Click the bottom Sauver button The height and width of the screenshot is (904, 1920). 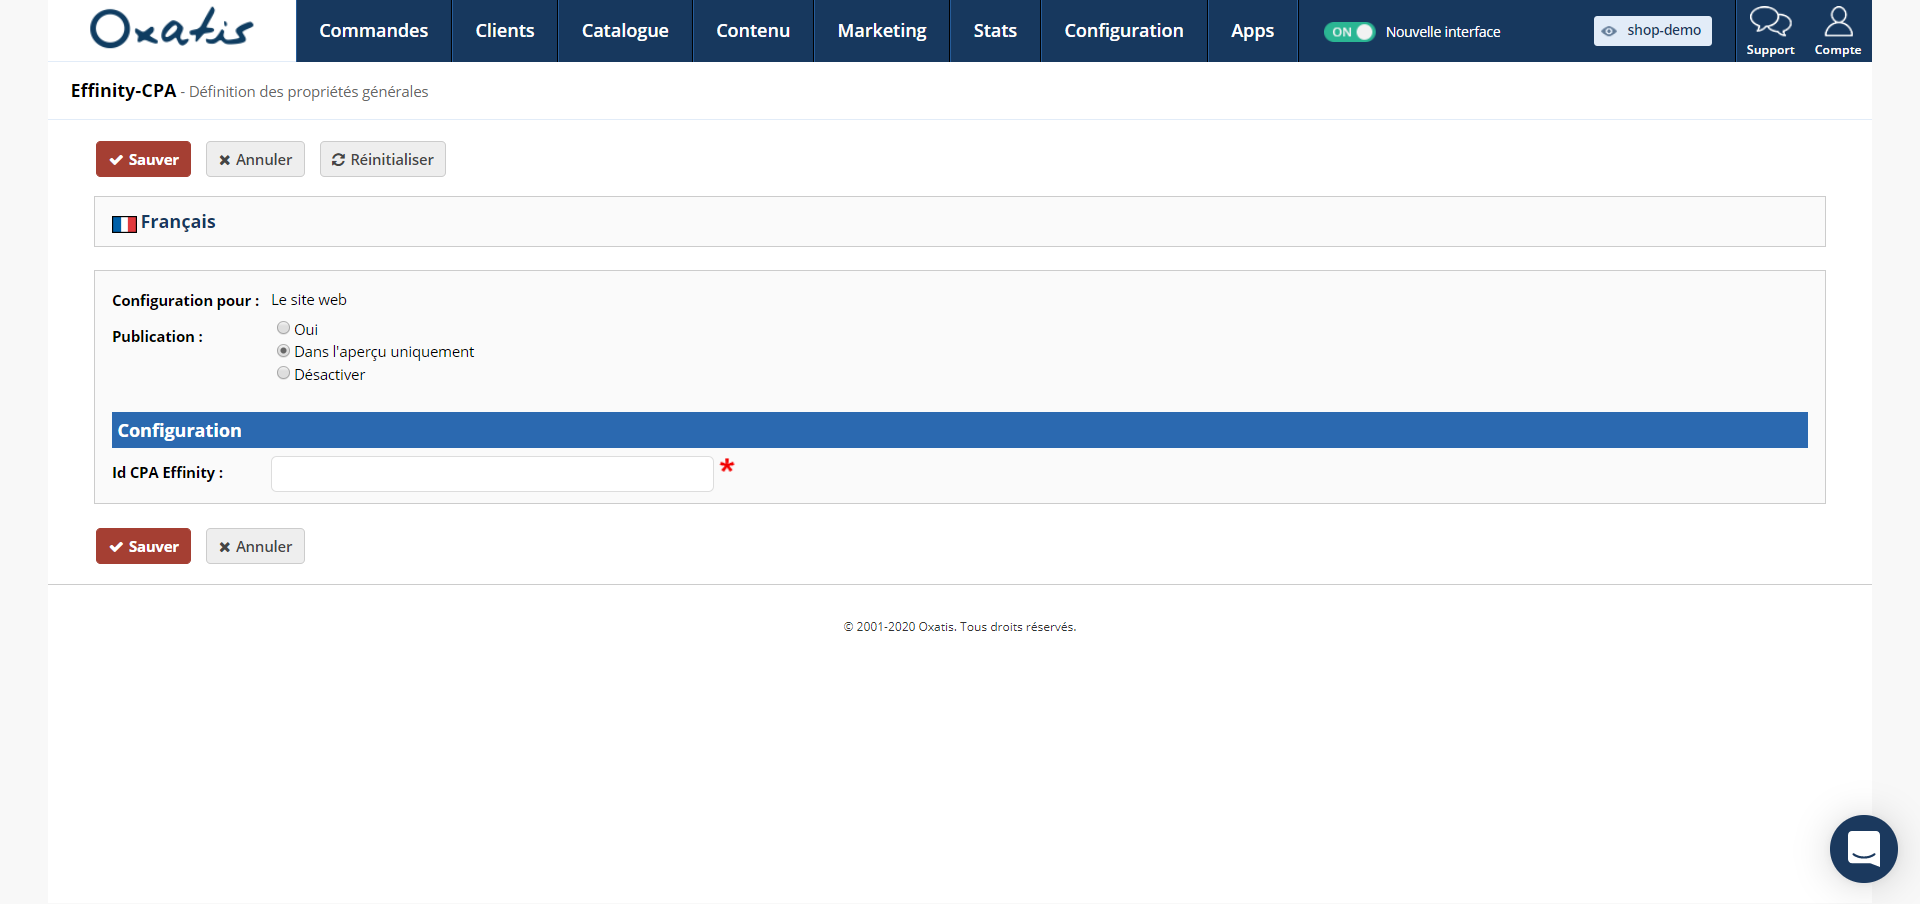(x=143, y=546)
